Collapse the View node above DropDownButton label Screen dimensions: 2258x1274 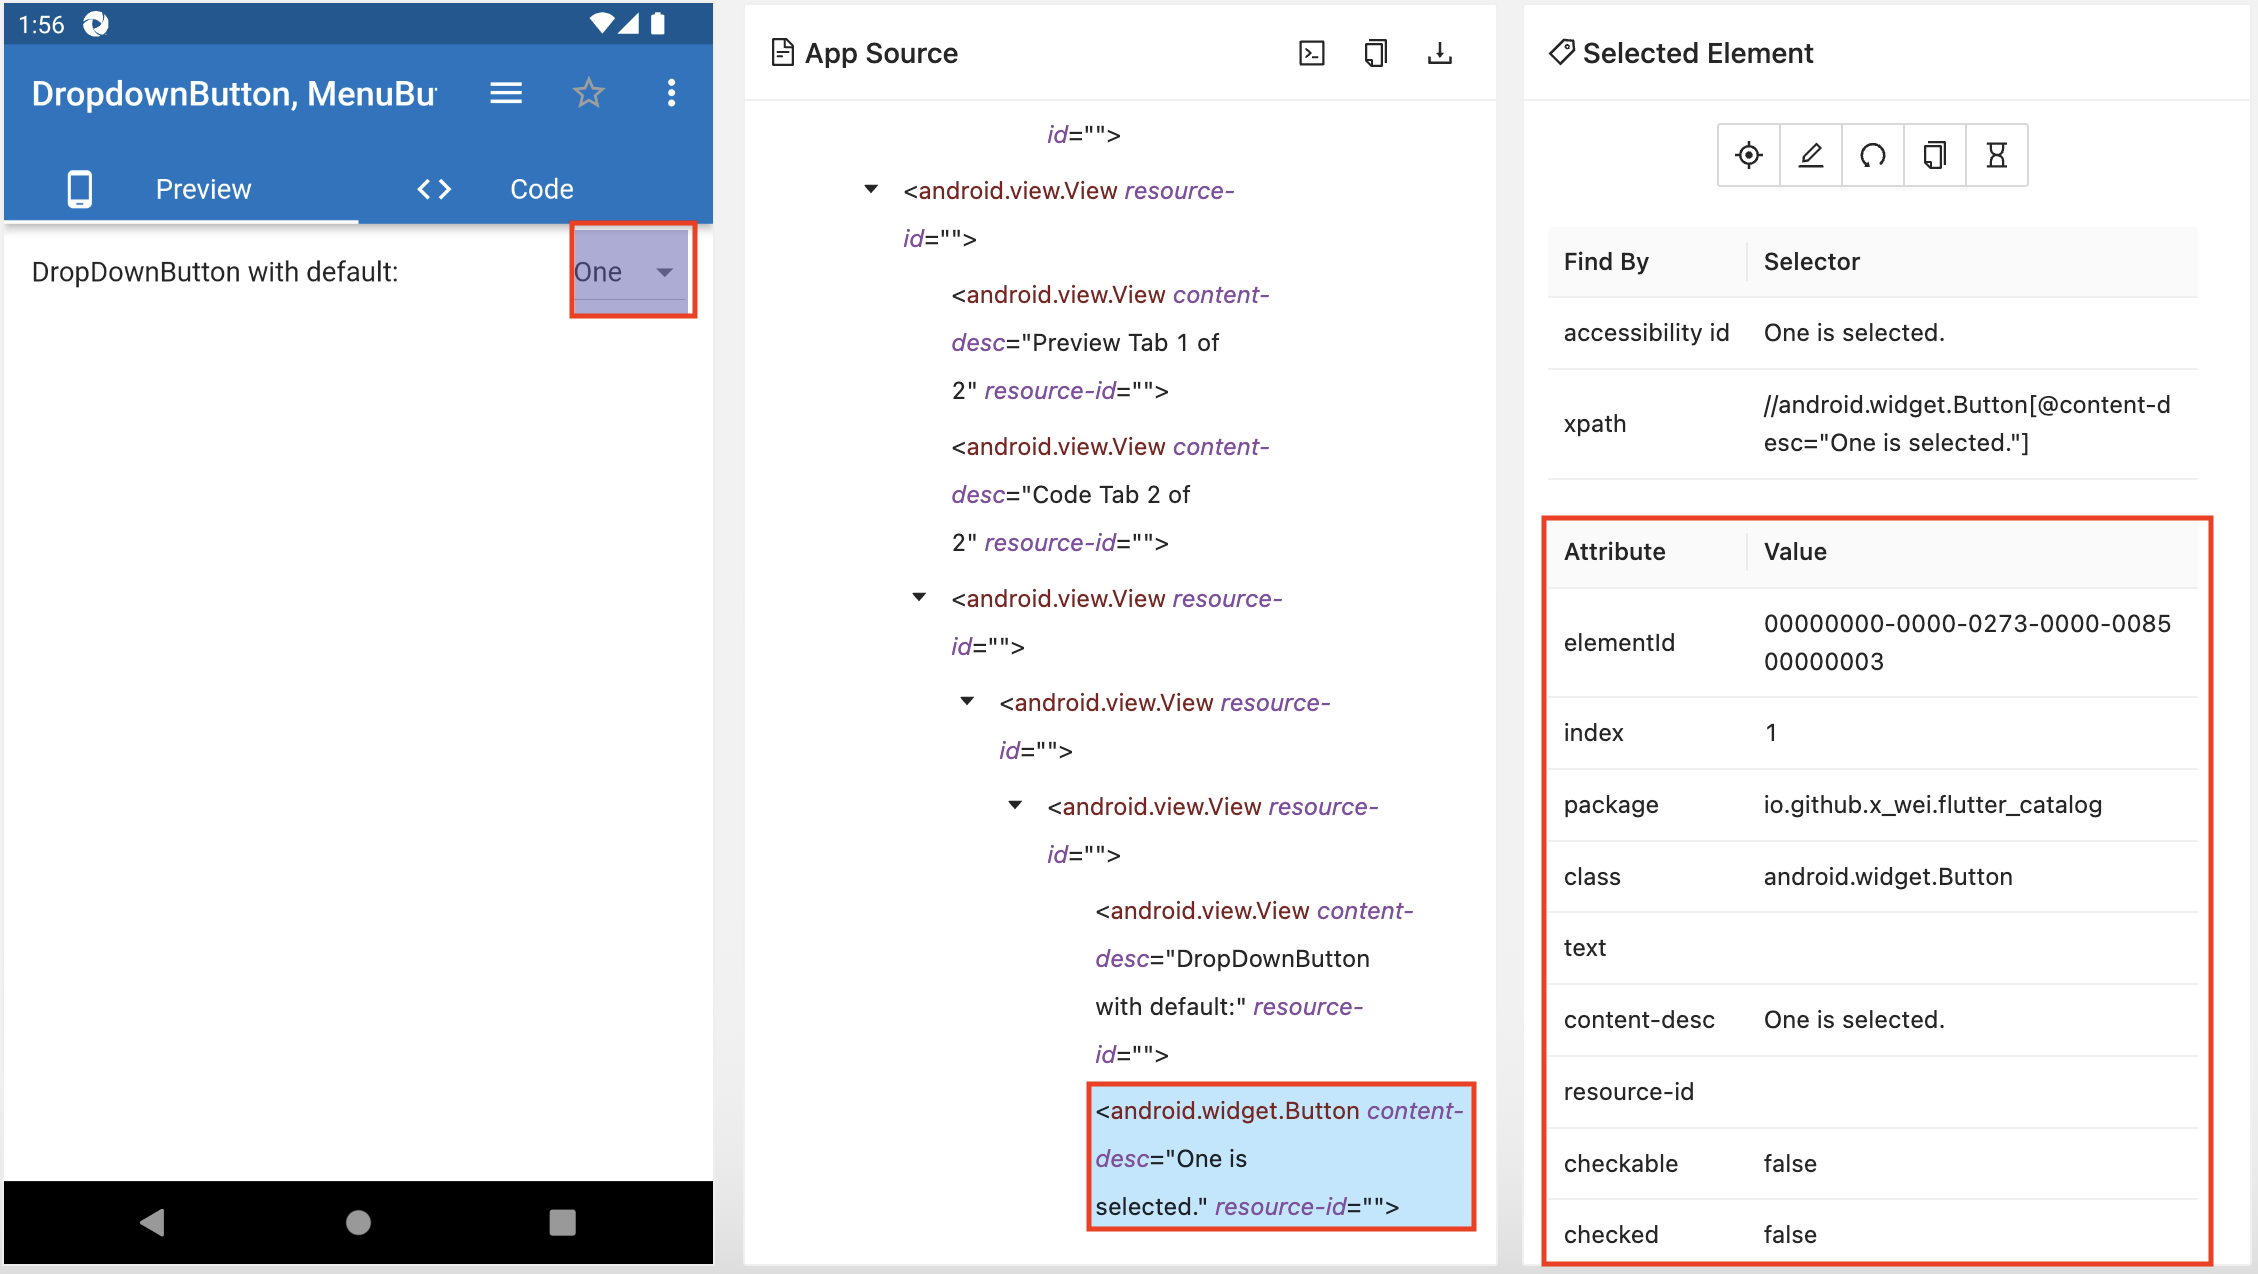click(x=1015, y=805)
